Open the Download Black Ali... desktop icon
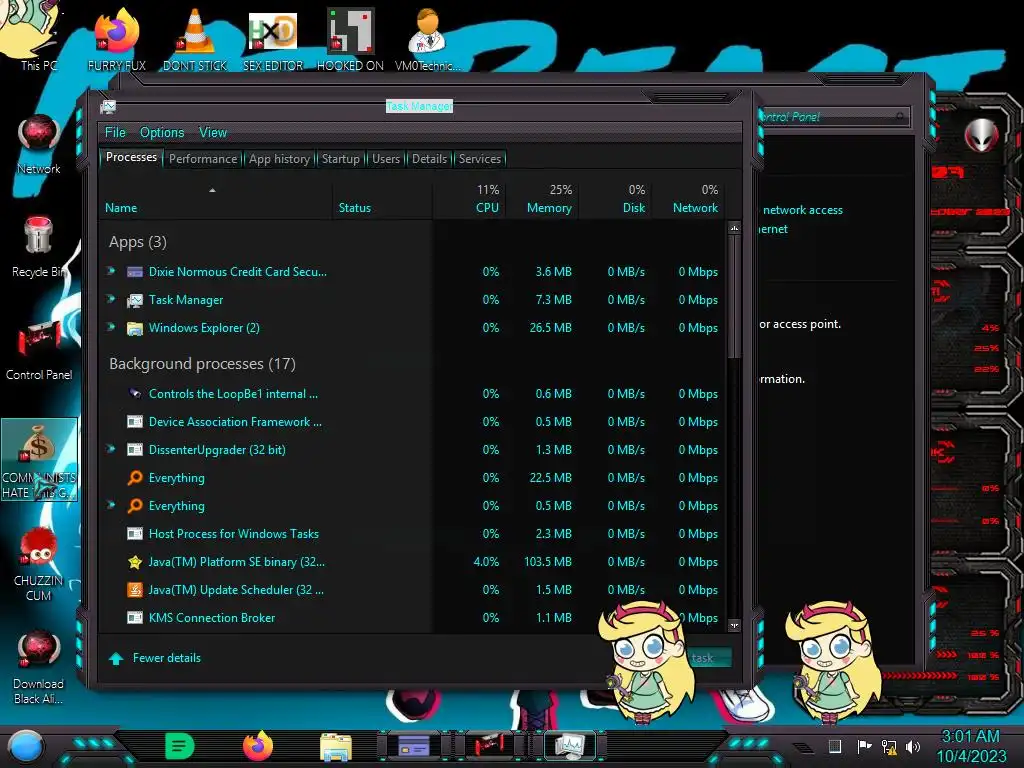Viewport: 1024px width, 768px height. tap(39, 650)
